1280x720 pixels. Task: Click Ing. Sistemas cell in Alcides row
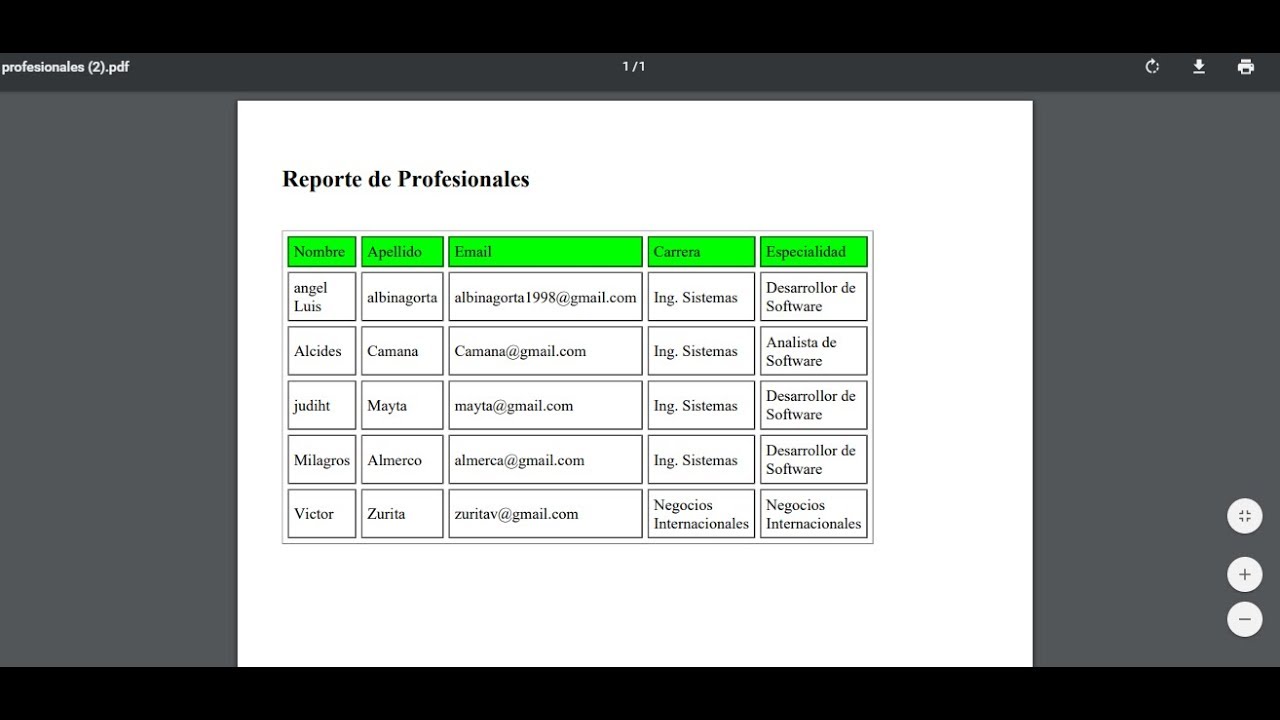coord(701,351)
